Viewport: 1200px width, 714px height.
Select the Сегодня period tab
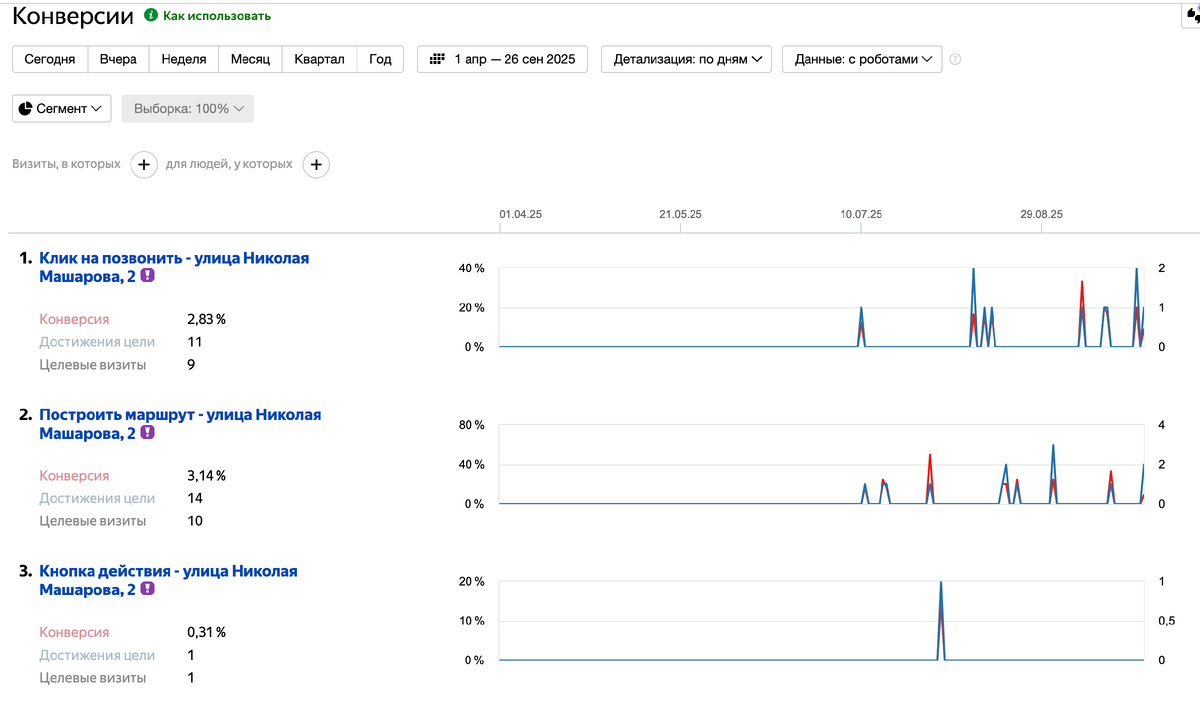50,59
